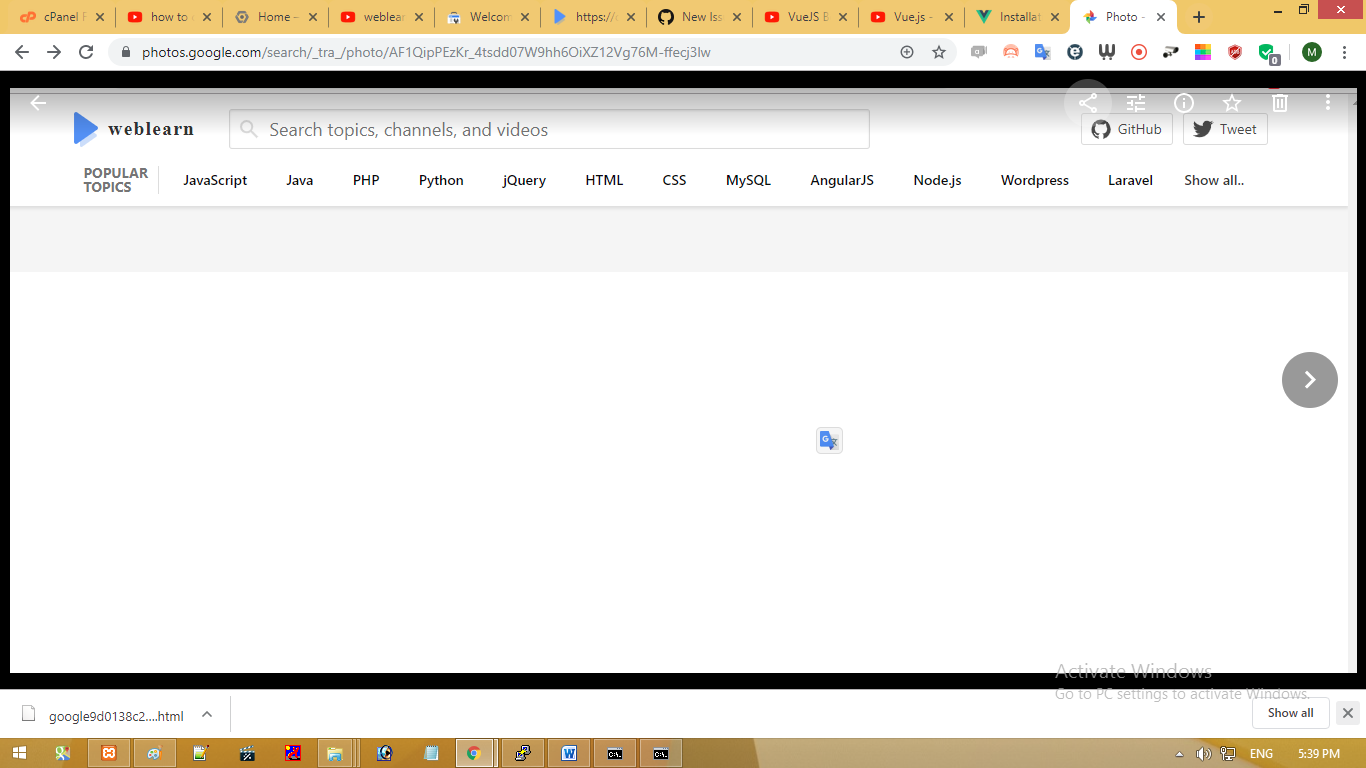Open XAMPP from the taskbar

point(109,753)
